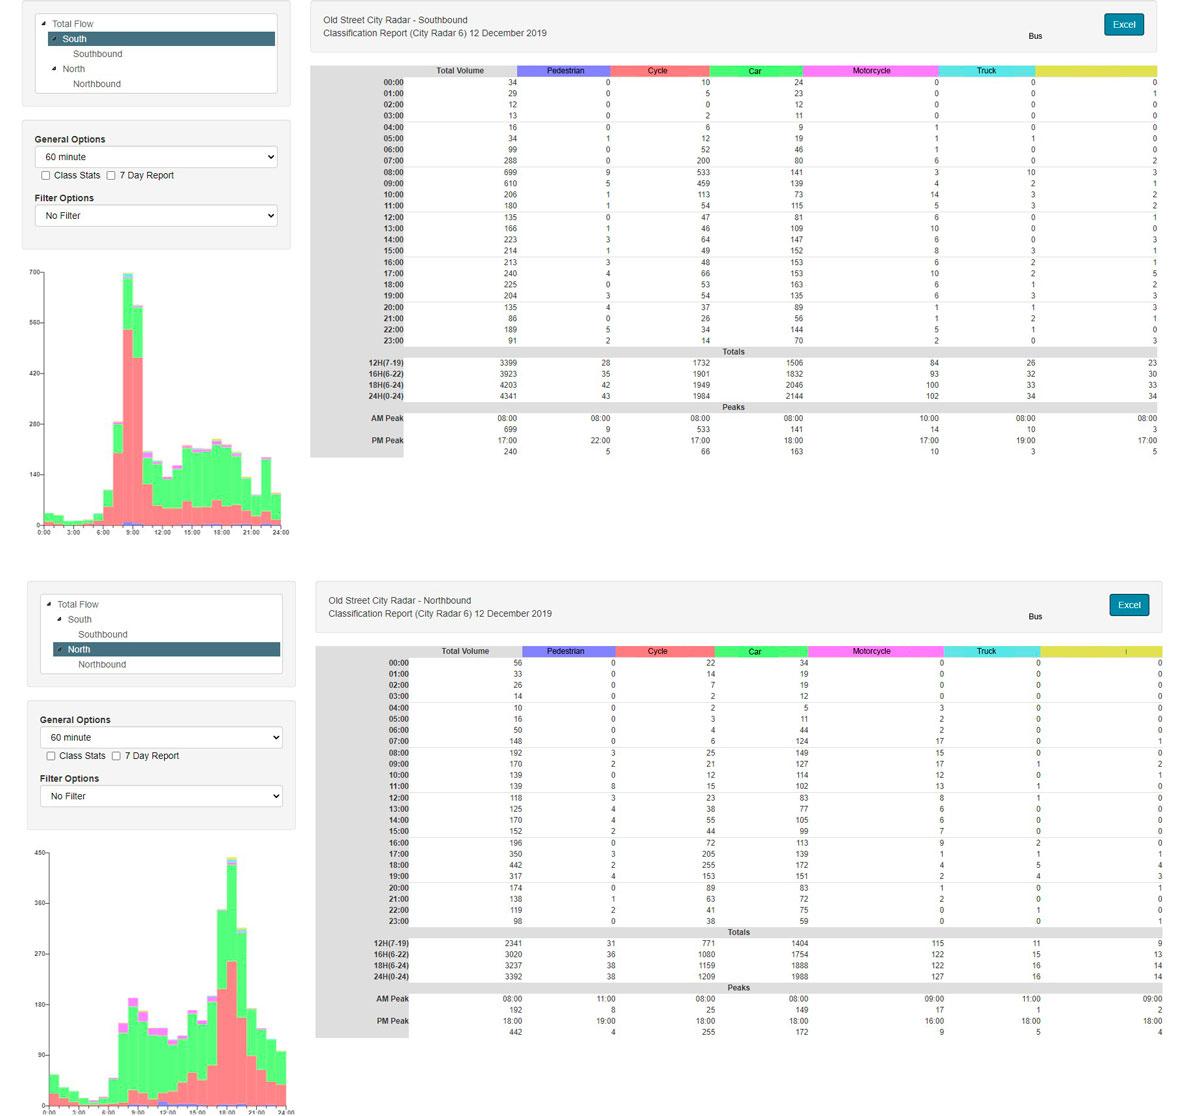The height and width of the screenshot is (1116, 1200).
Task: Collapse Total Flow triangle in the tree with South highlighted
Action: pos(44,24)
